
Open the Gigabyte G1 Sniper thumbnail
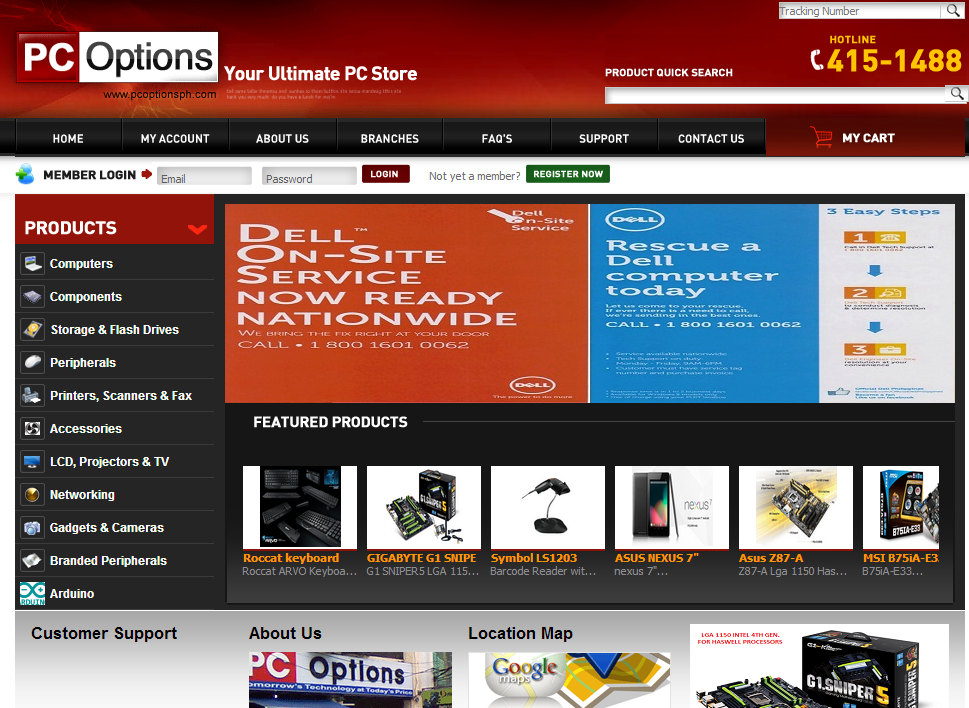click(424, 507)
